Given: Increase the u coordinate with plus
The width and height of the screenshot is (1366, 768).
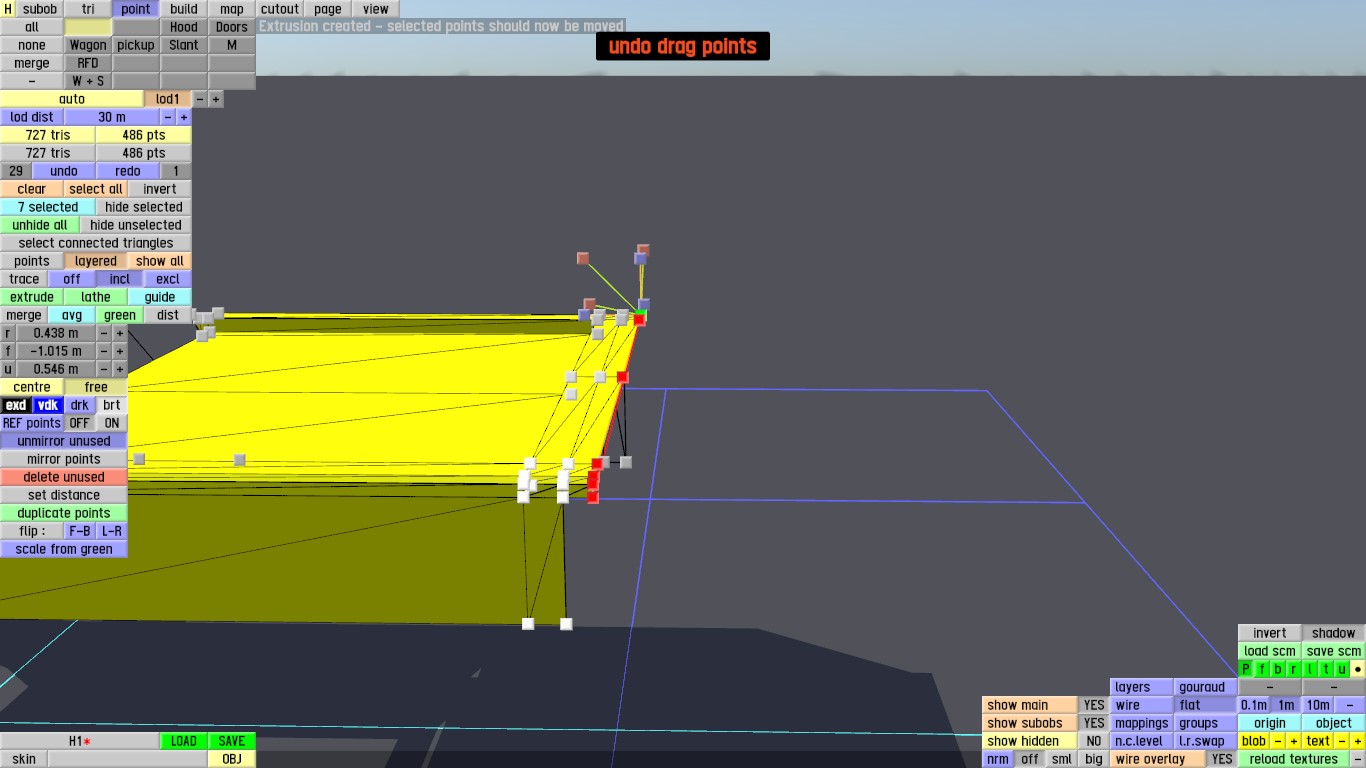Looking at the screenshot, I should tap(120, 369).
